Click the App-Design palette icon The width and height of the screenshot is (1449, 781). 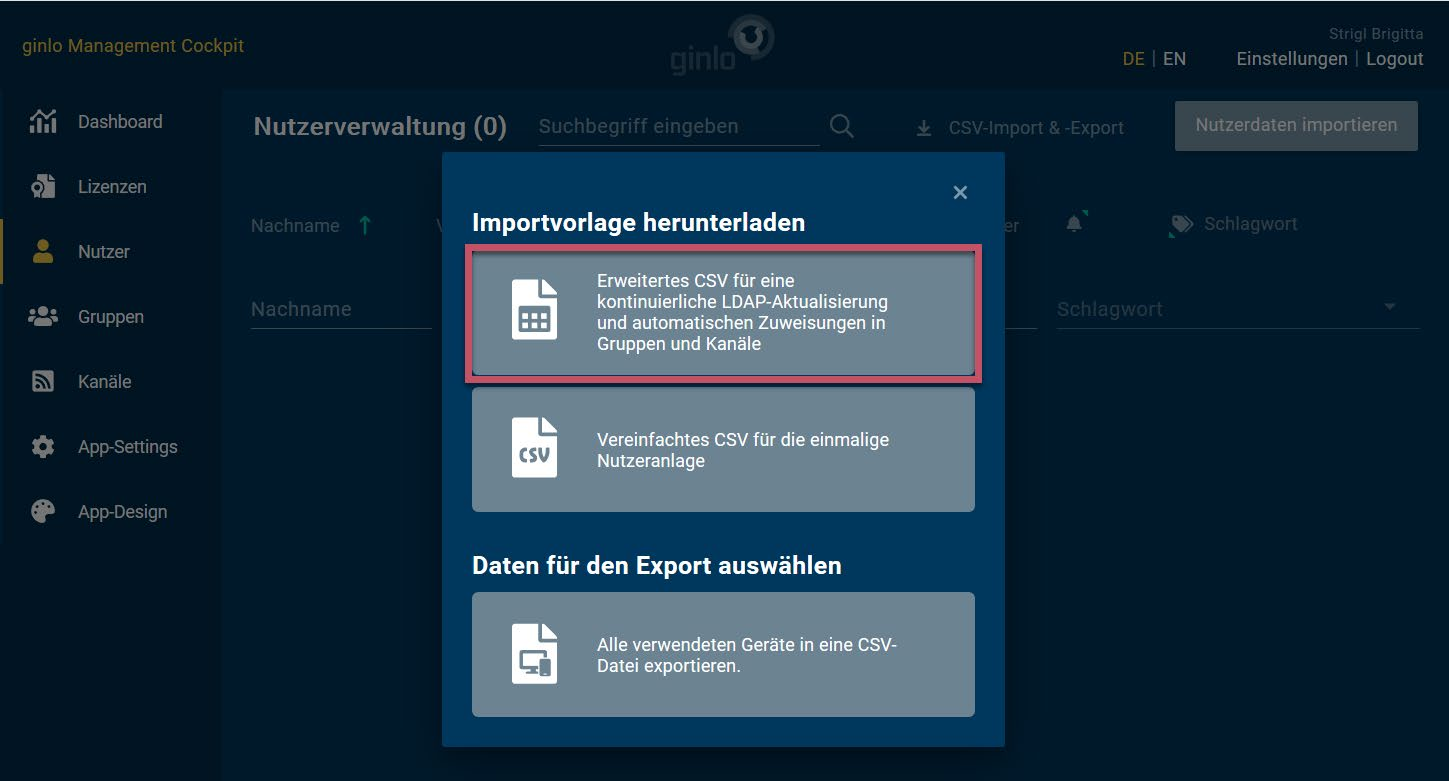pyautogui.click(x=43, y=511)
